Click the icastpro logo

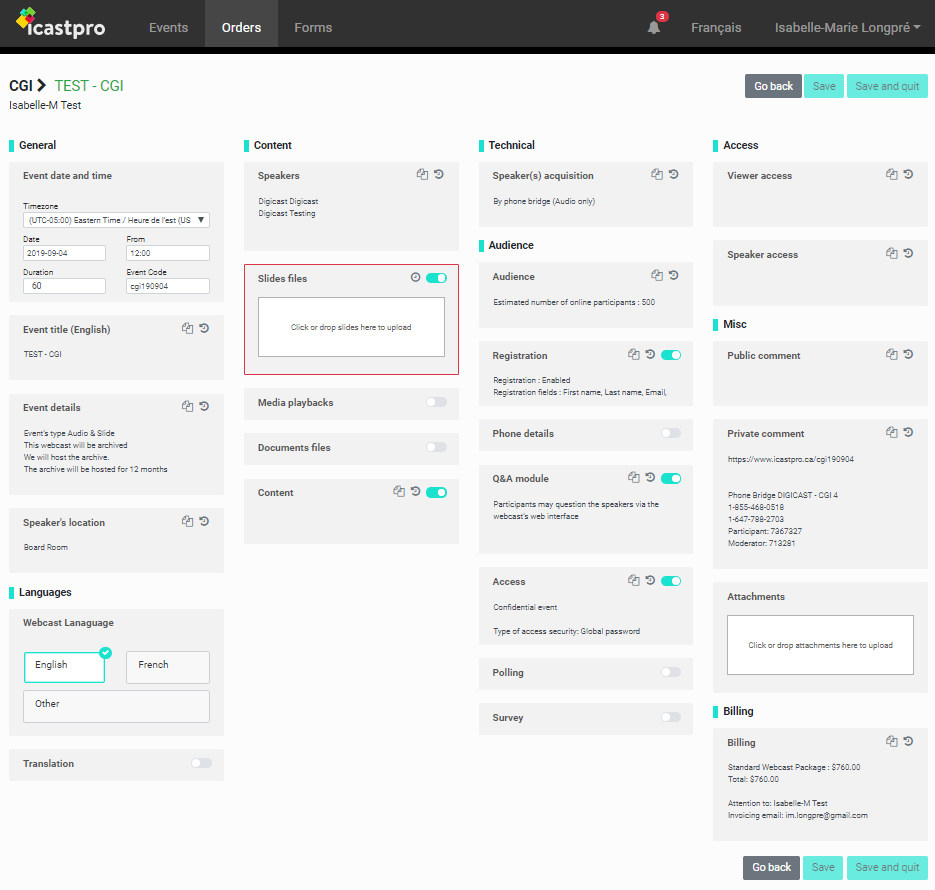point(61,26)
